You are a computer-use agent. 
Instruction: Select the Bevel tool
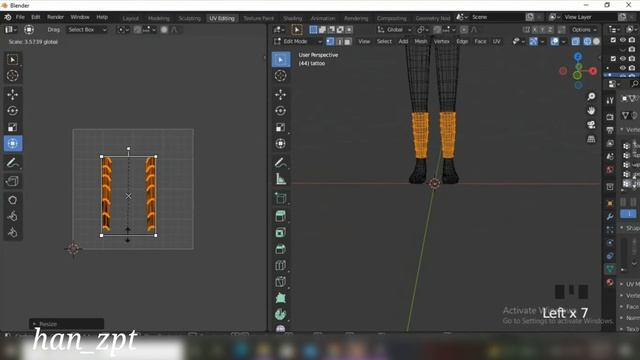(281, 249)
